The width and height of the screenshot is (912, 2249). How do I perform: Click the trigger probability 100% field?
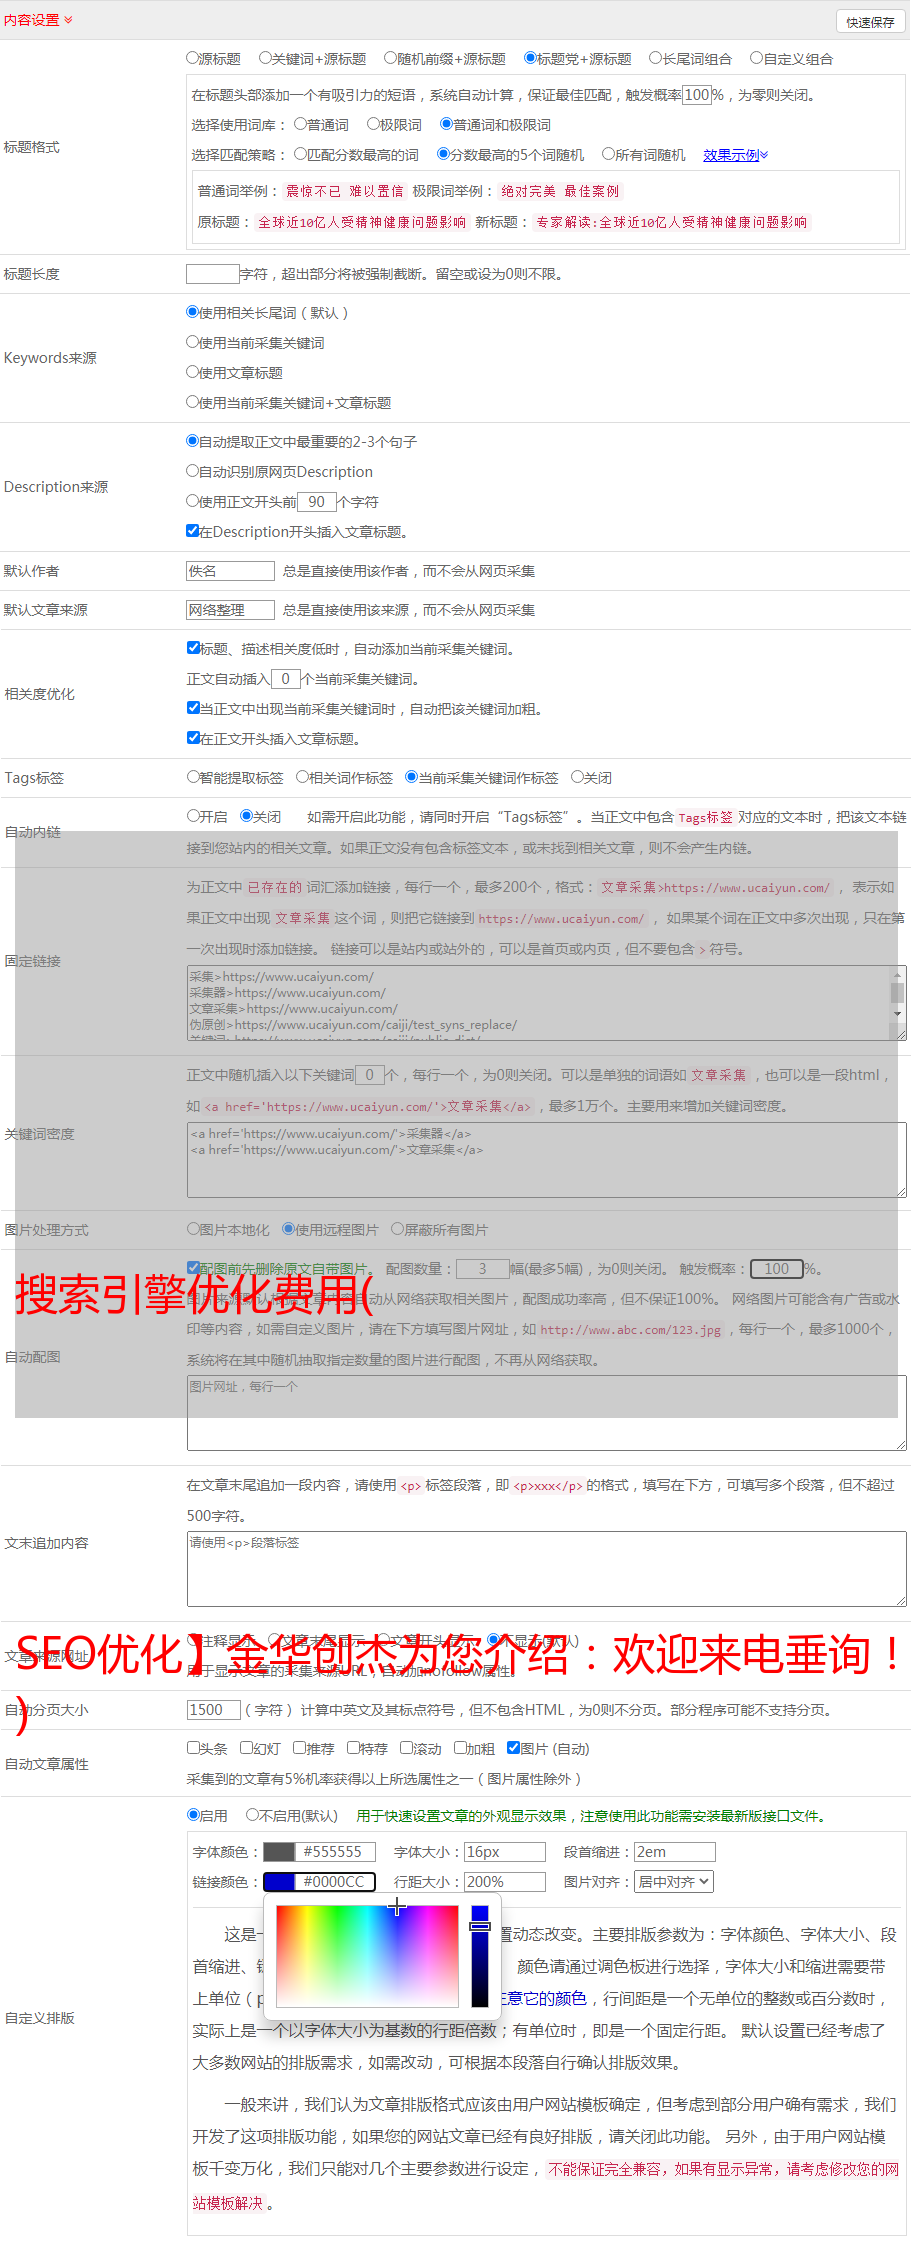(x=697, y=95)
